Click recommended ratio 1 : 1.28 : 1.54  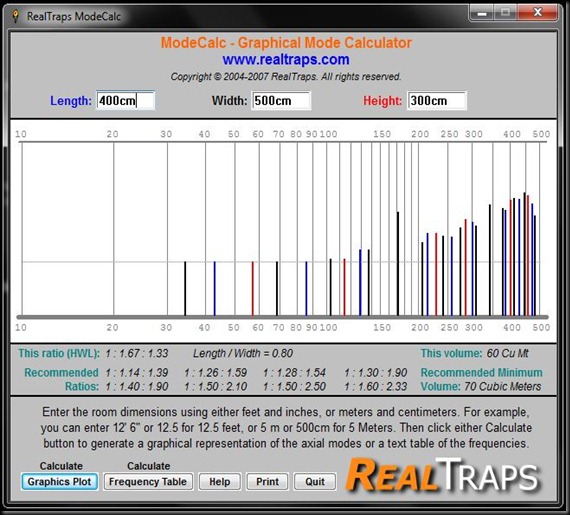(x=294, y=373)
